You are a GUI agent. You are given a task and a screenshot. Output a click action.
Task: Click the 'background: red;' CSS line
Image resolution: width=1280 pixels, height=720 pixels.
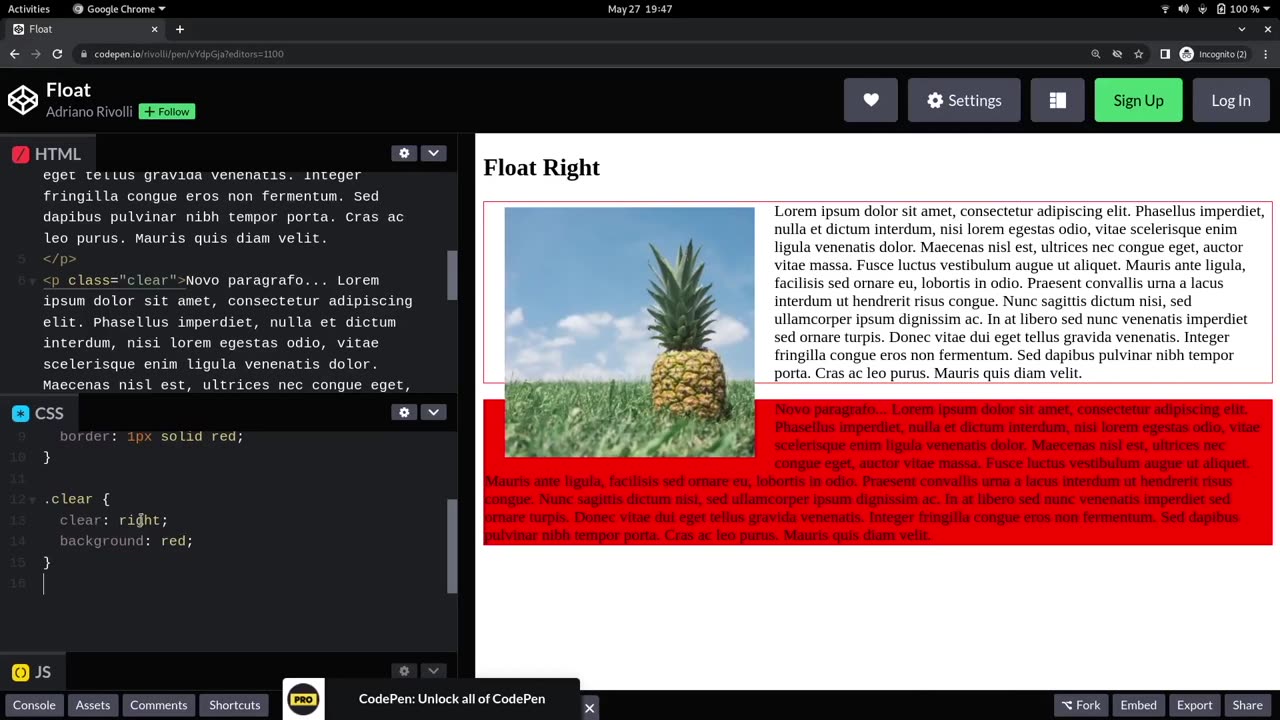(x=126, y=541)
